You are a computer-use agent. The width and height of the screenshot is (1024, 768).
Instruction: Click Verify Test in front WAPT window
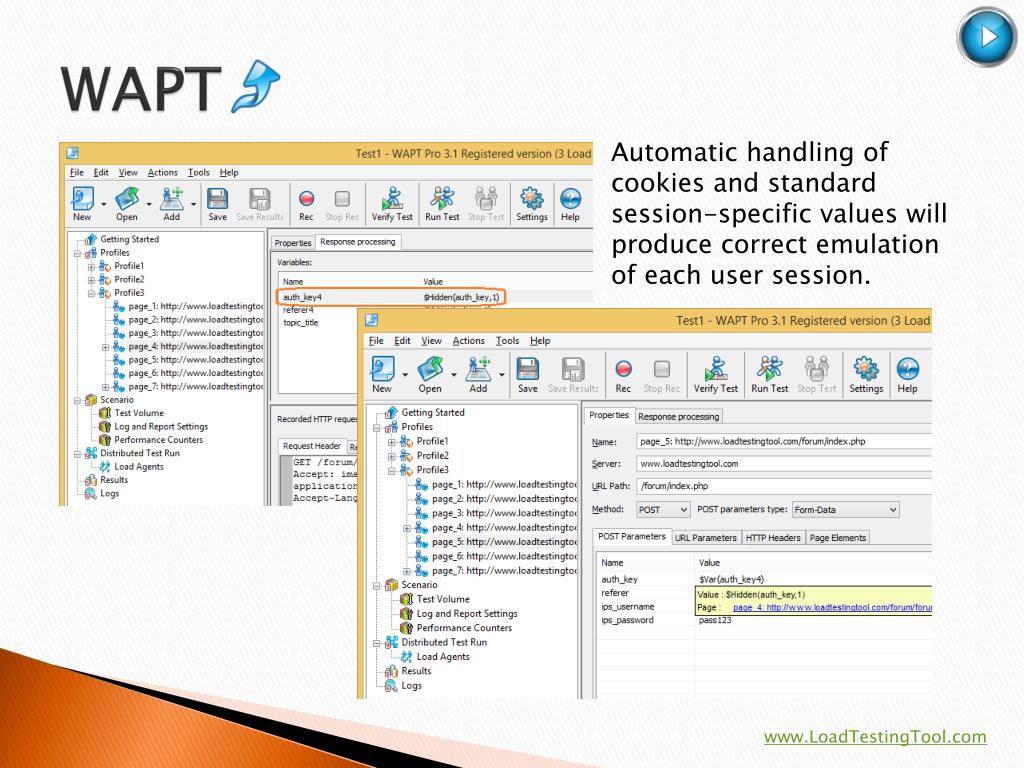pyautogui.click(x=716, y=374)
